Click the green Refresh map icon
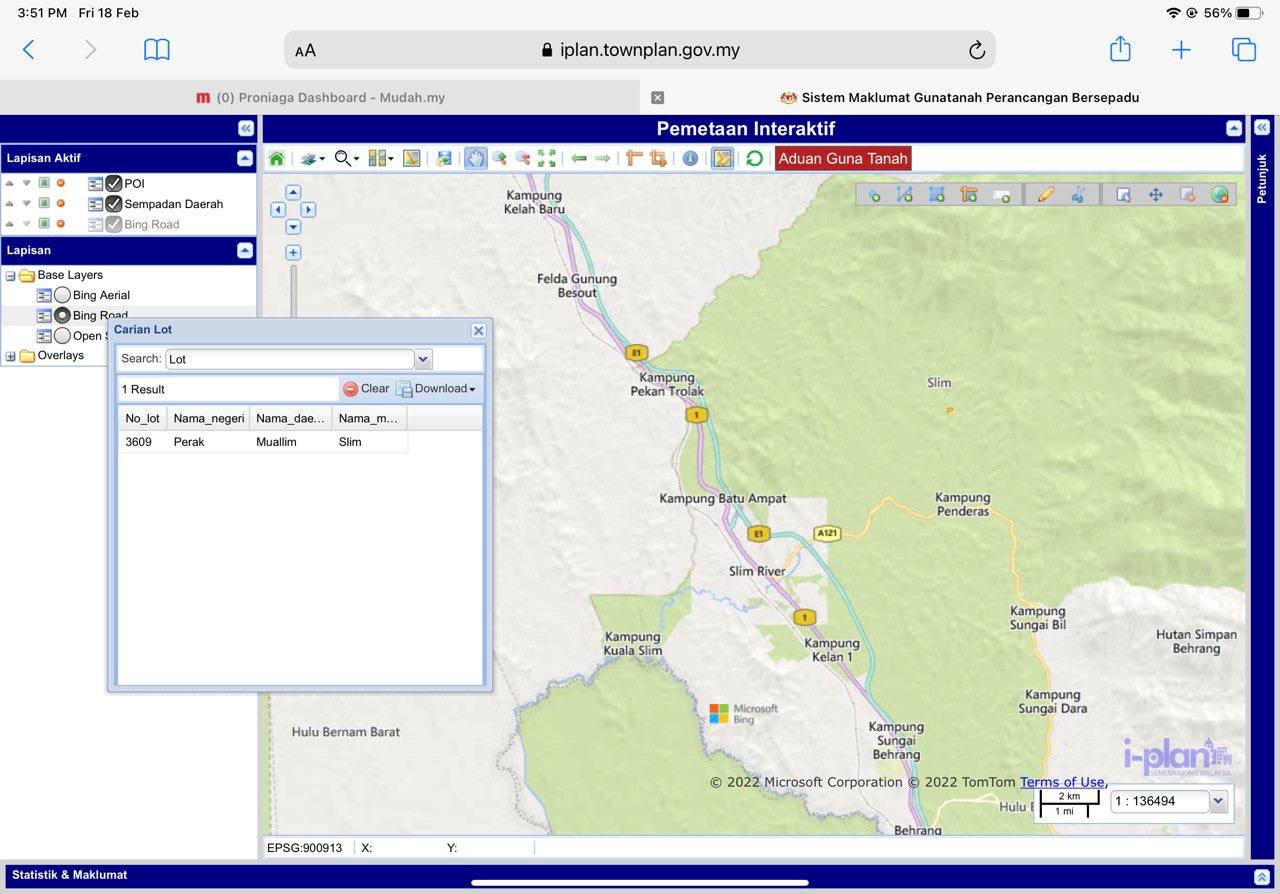Viewport: 1280px width, 894px height. (x=754, y=159)
